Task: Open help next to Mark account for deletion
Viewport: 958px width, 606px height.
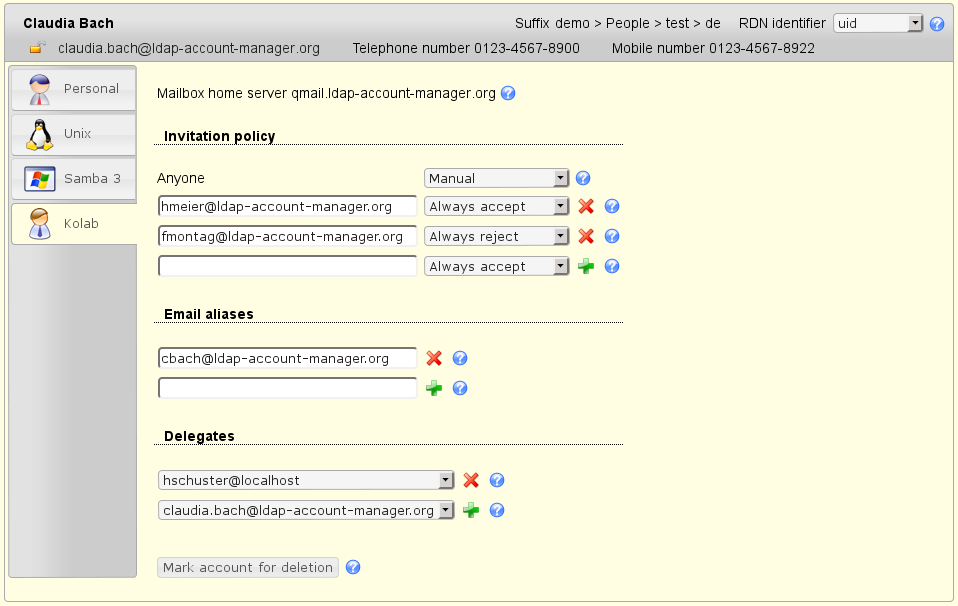Action: tap(353, 568)
